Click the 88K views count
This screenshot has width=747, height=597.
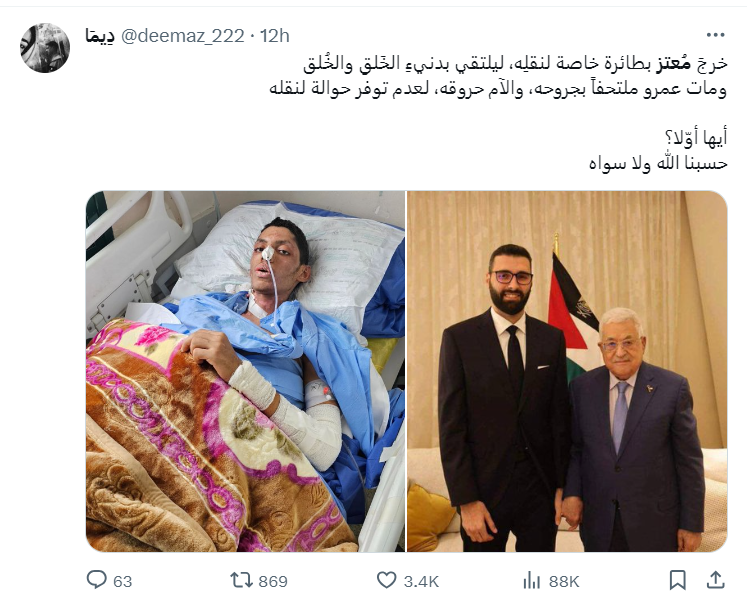[x=564, y=581]
